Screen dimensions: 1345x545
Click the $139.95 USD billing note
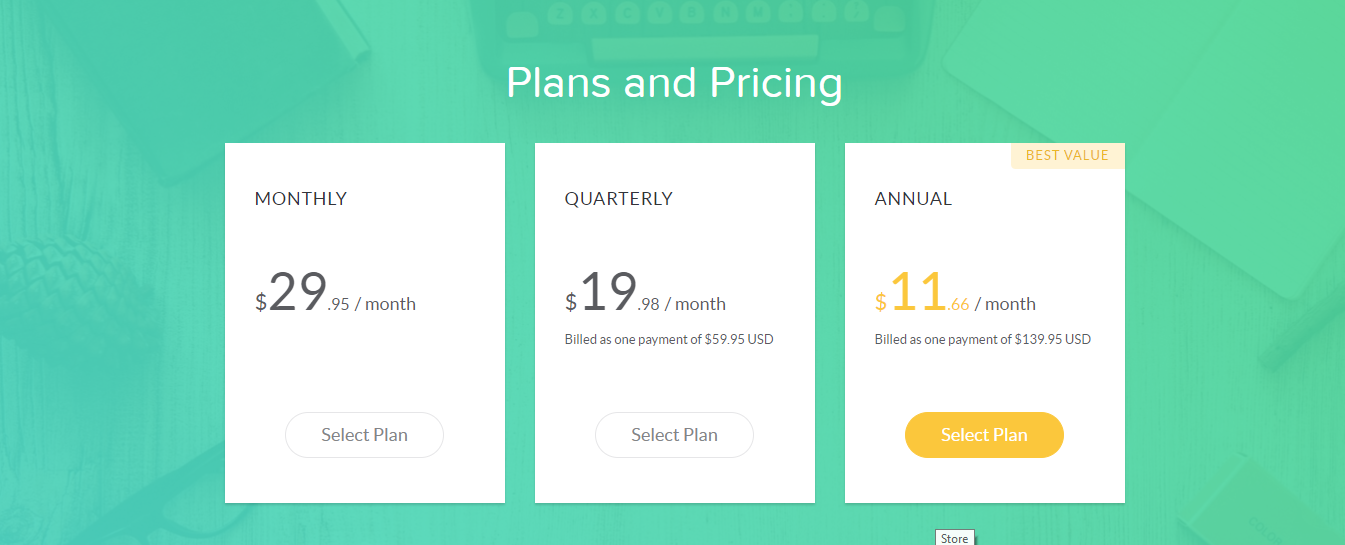982,340
